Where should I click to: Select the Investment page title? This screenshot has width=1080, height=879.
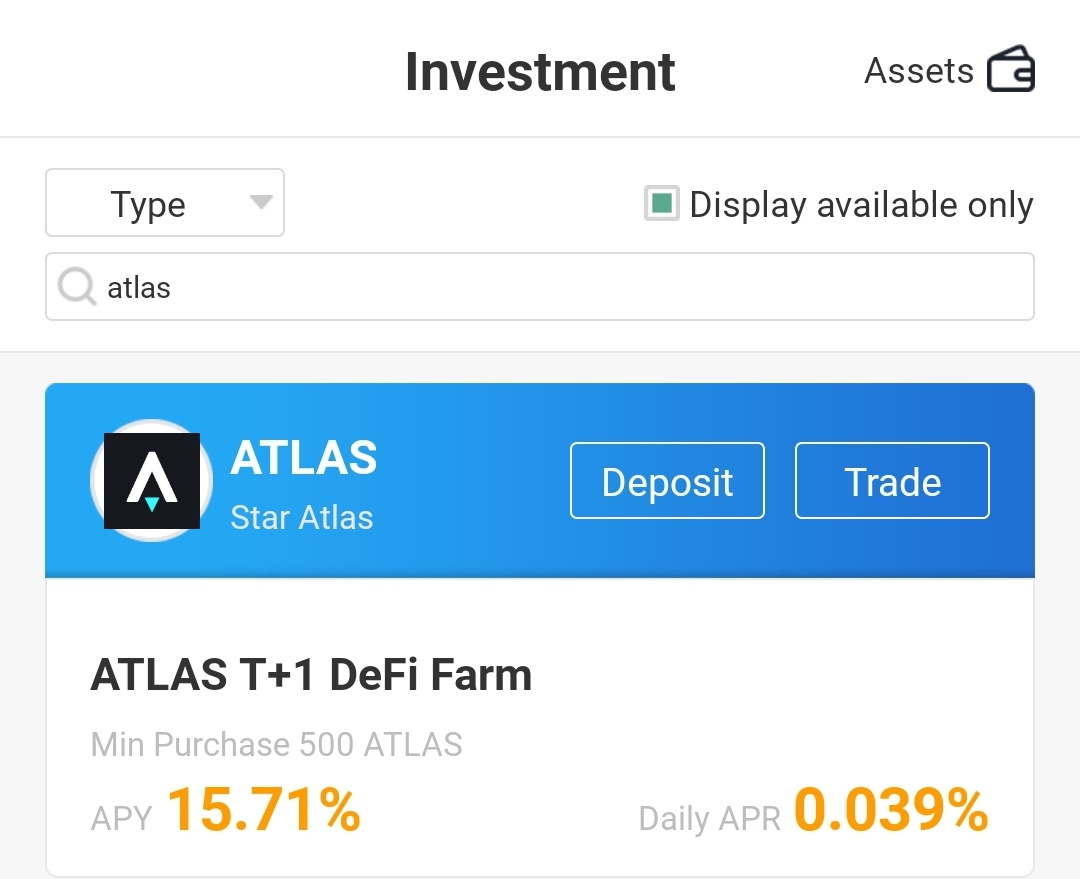(x=540, y=72)
